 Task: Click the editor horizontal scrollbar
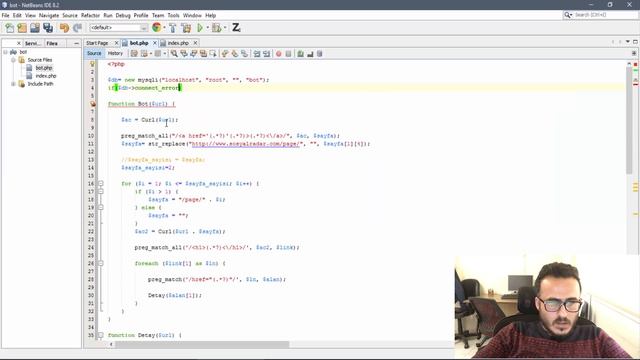[203, 344]
